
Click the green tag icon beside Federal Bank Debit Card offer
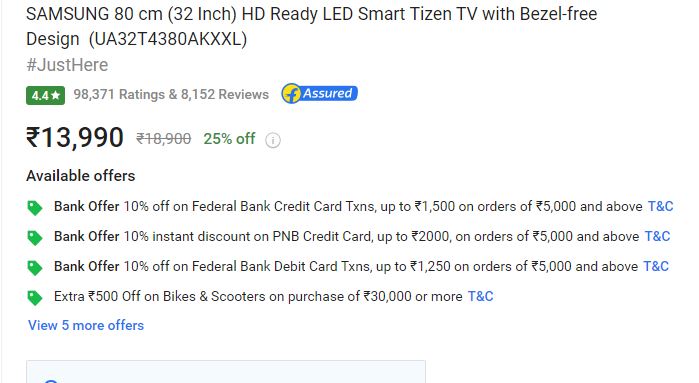point(35,268)
